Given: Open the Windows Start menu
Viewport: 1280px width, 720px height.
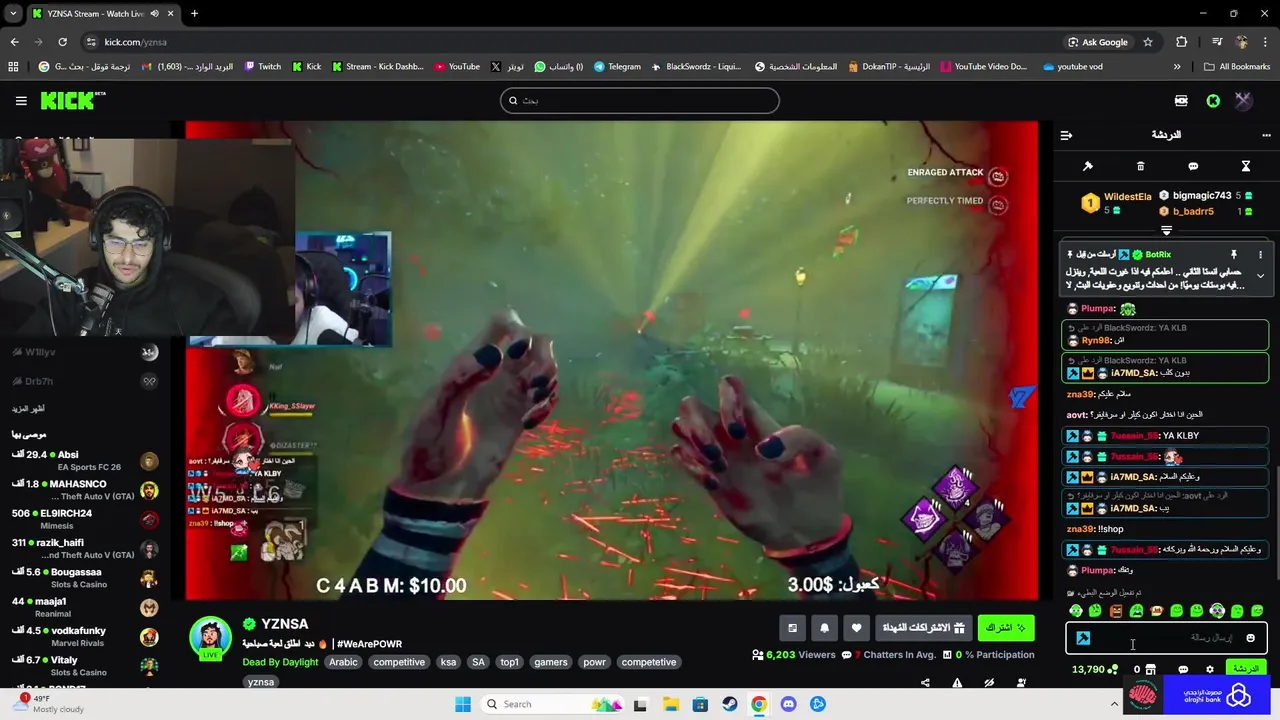Looking at the screenshot, I should pyautogui.click(x=463, y=704).
